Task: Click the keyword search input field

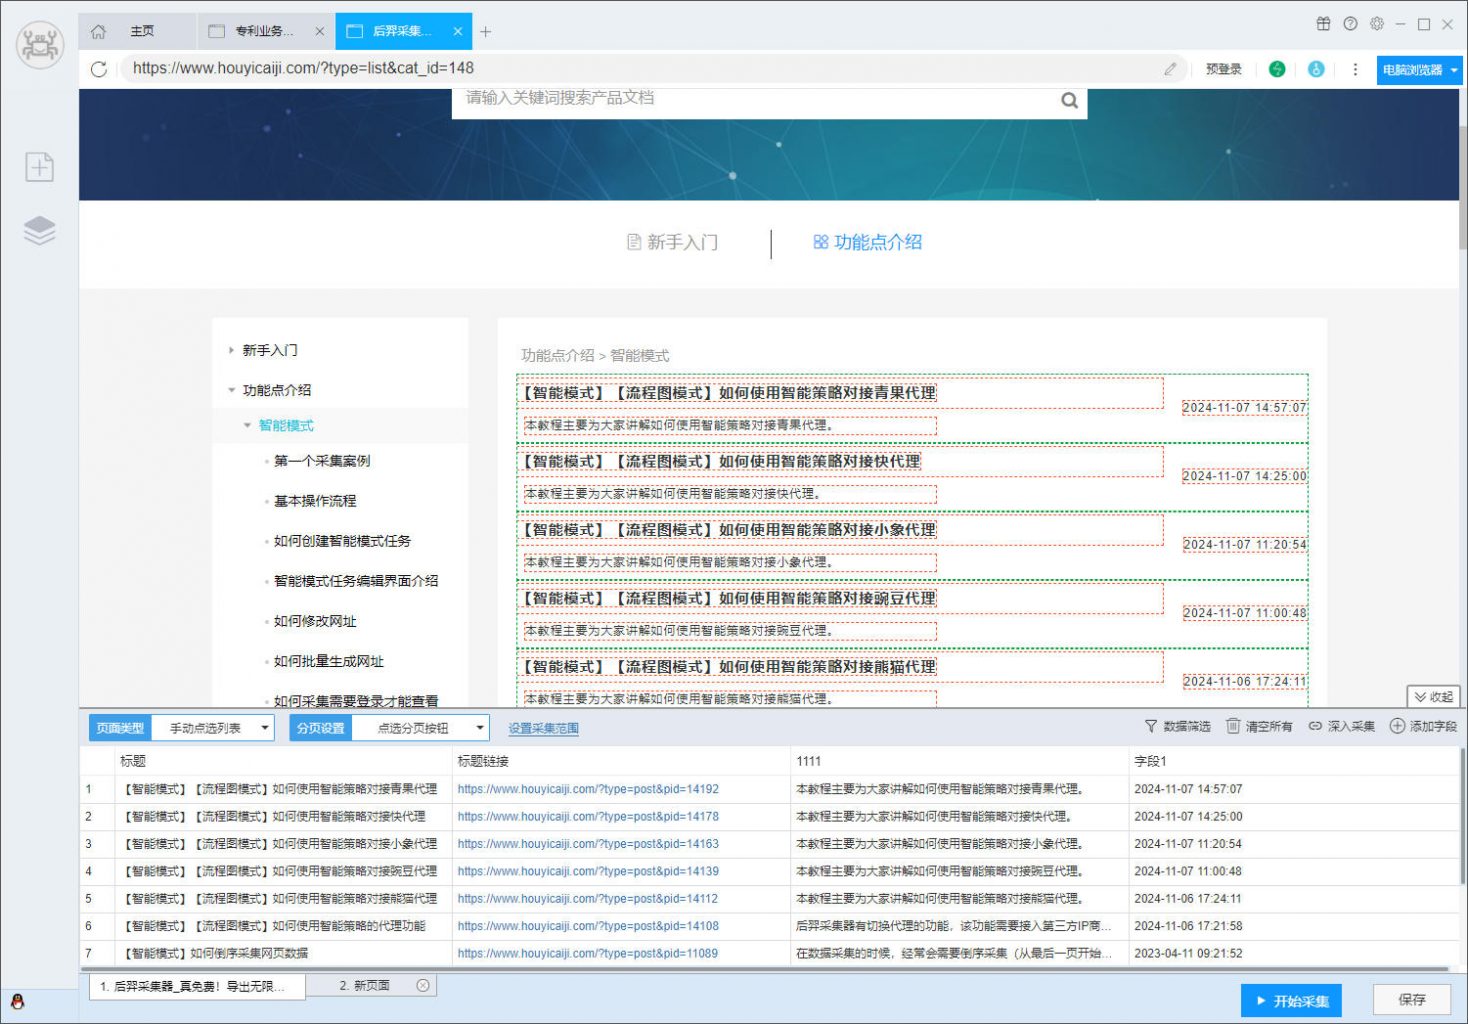Action: pyautogui.click(x=750, y=98)
